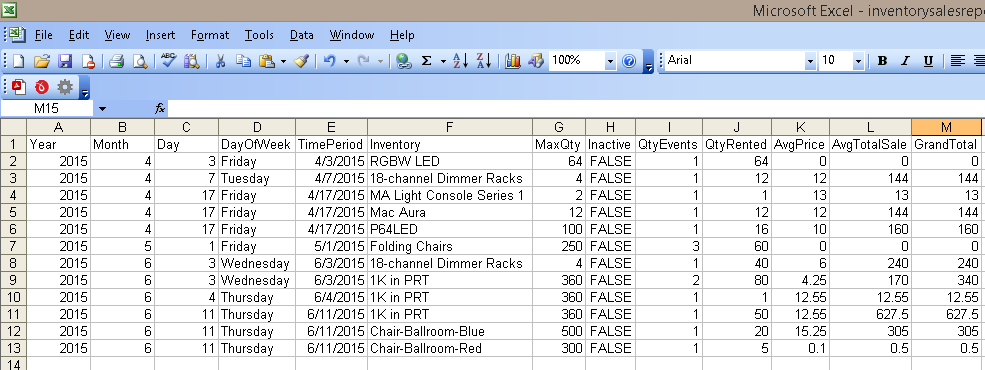This screenshot has height=370, width=985.
Task: Open Print Preview
Action: [139, 61]
